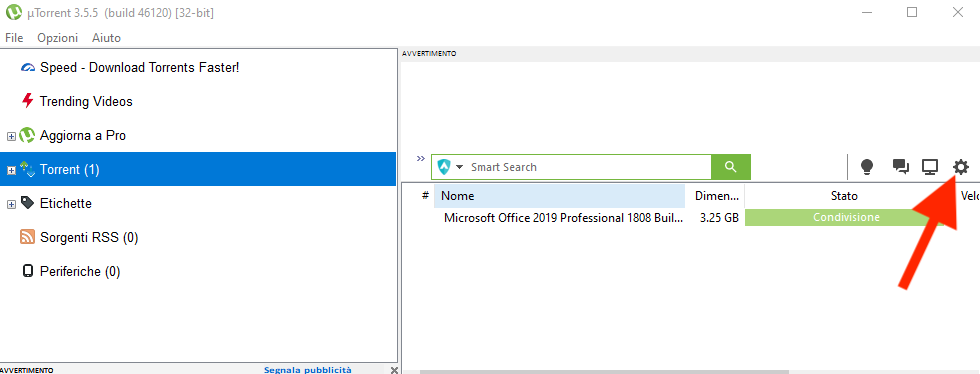Click the RSS feed icon
This screenshot has height=374, width=980.
coord(27,236)
